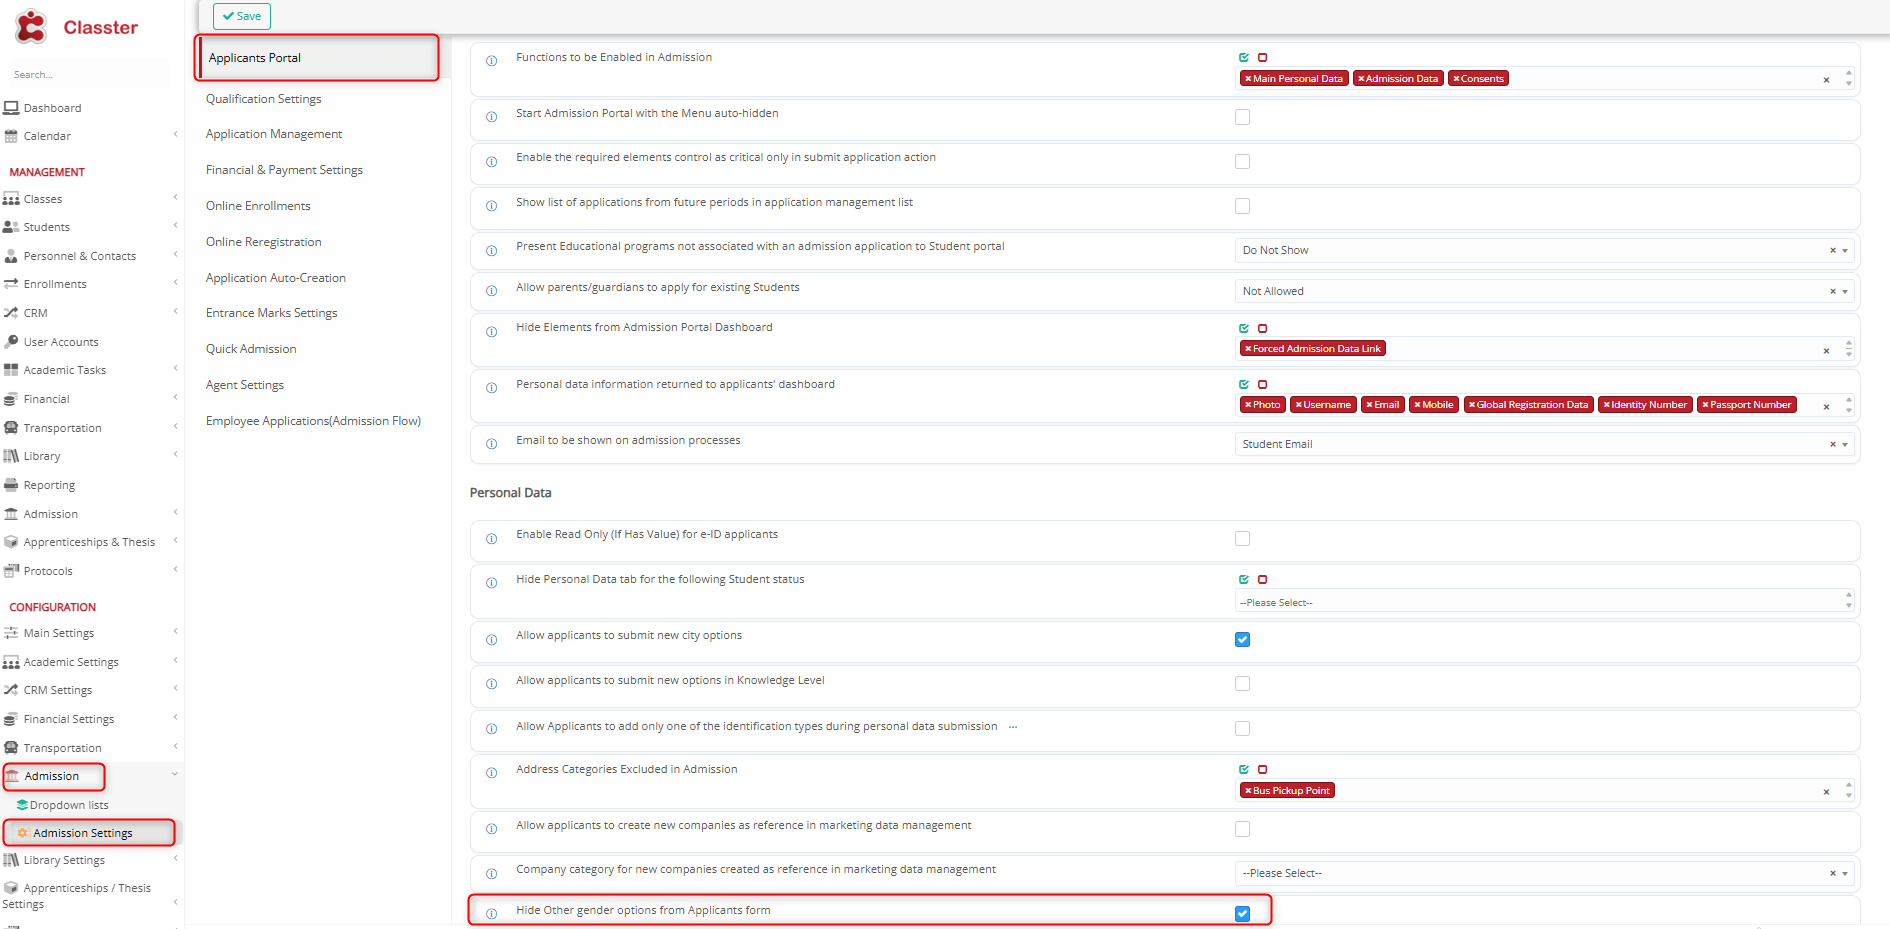
Task: Click info icon beside Email to be shown
Action: click(491, 444)
